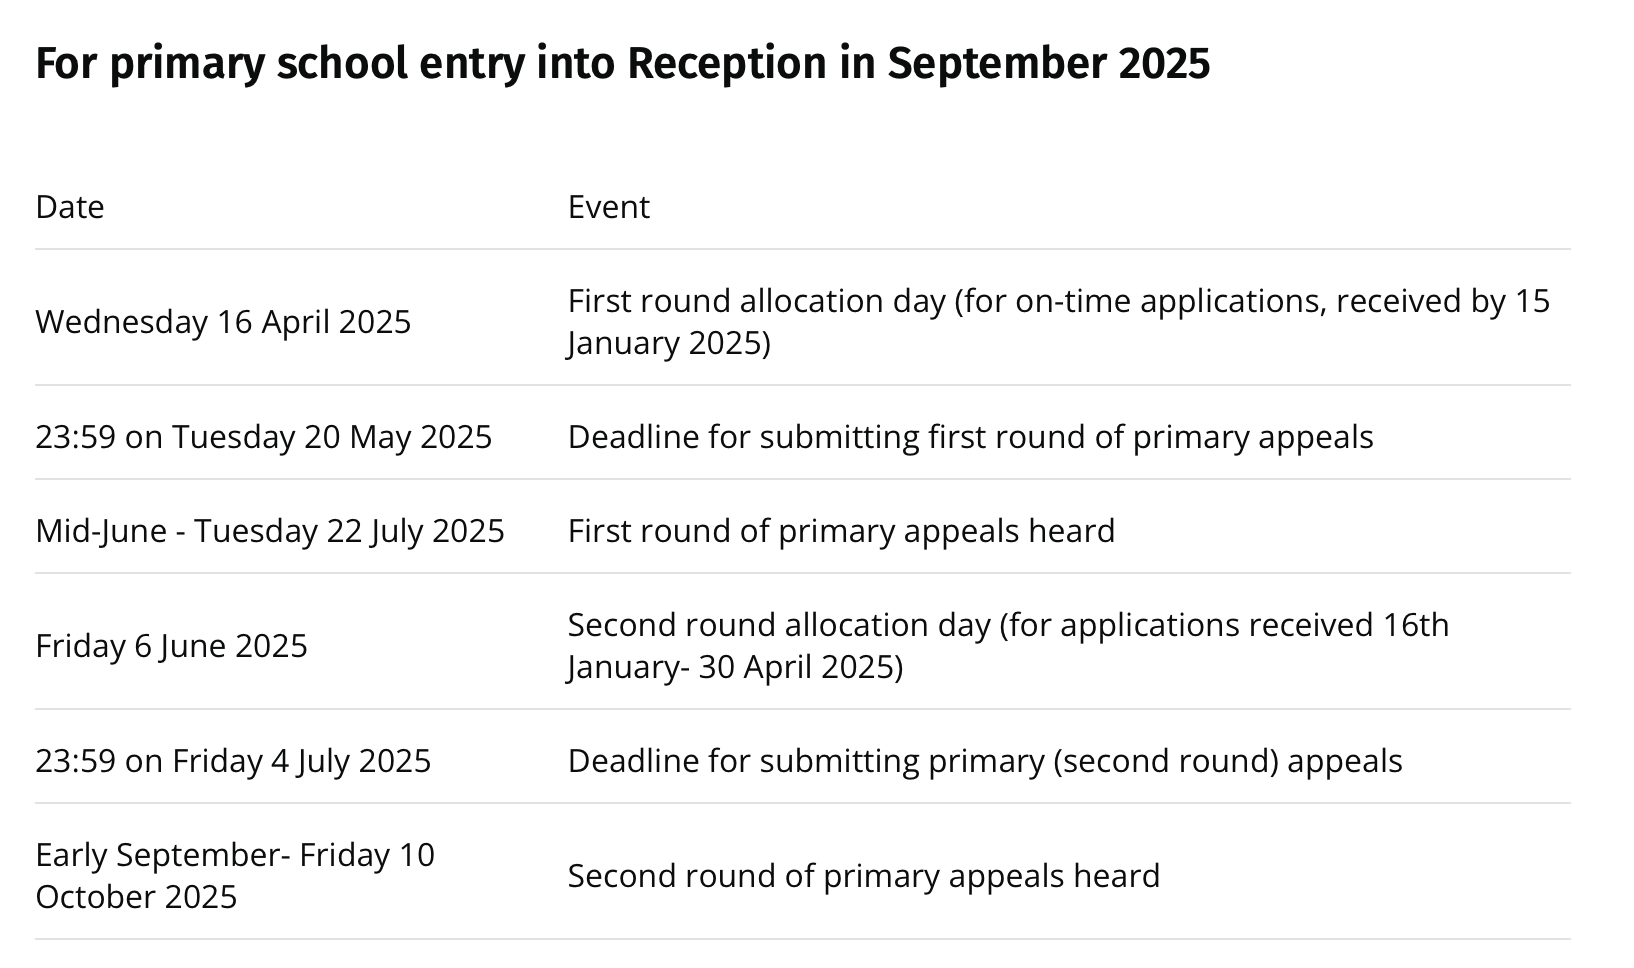Click "First round of primary appeals heard" text
The height and width of the screenshot is (968, 1634).
[841, 530]
